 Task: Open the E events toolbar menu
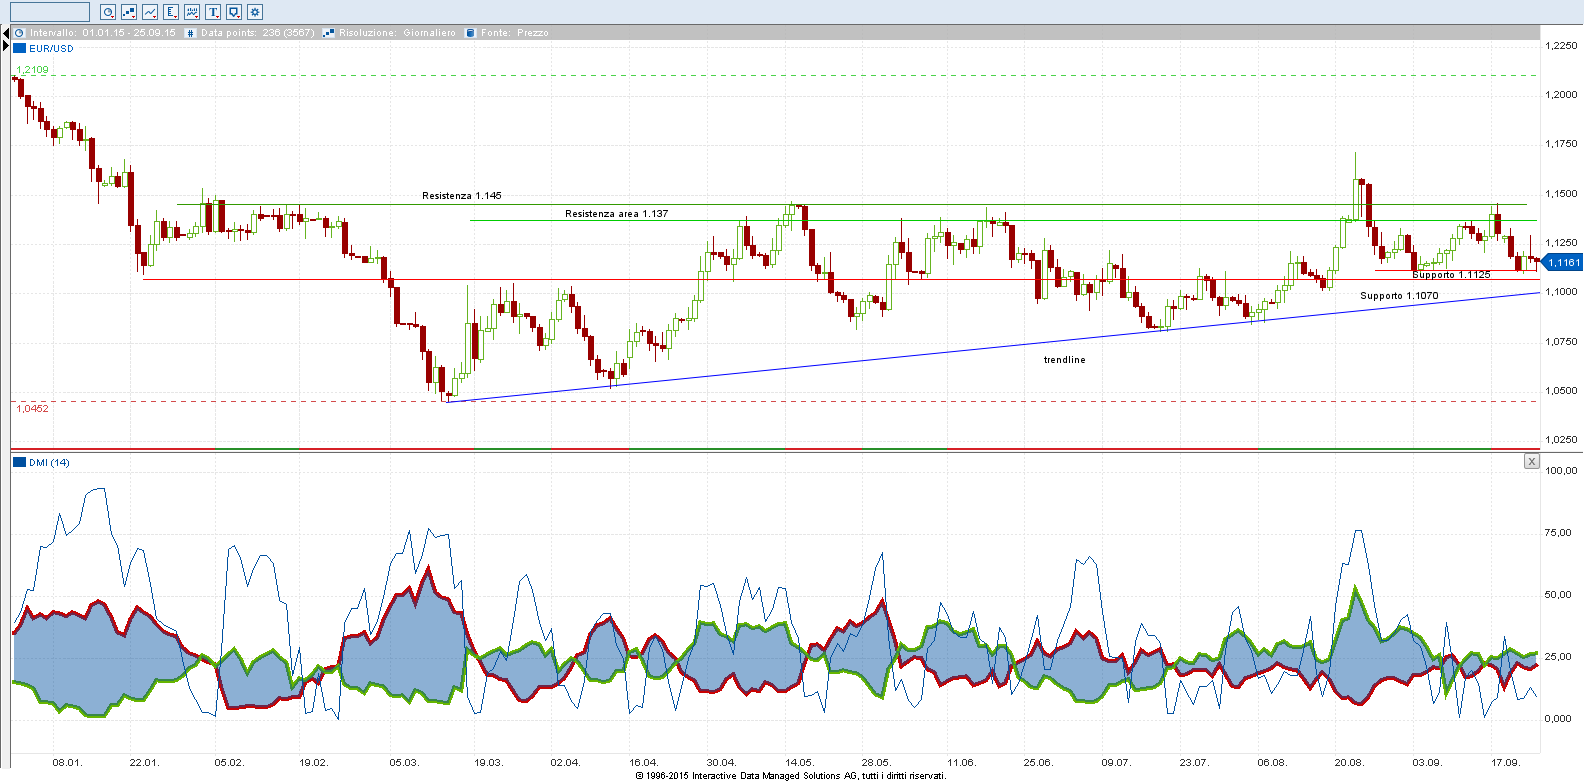171,12
